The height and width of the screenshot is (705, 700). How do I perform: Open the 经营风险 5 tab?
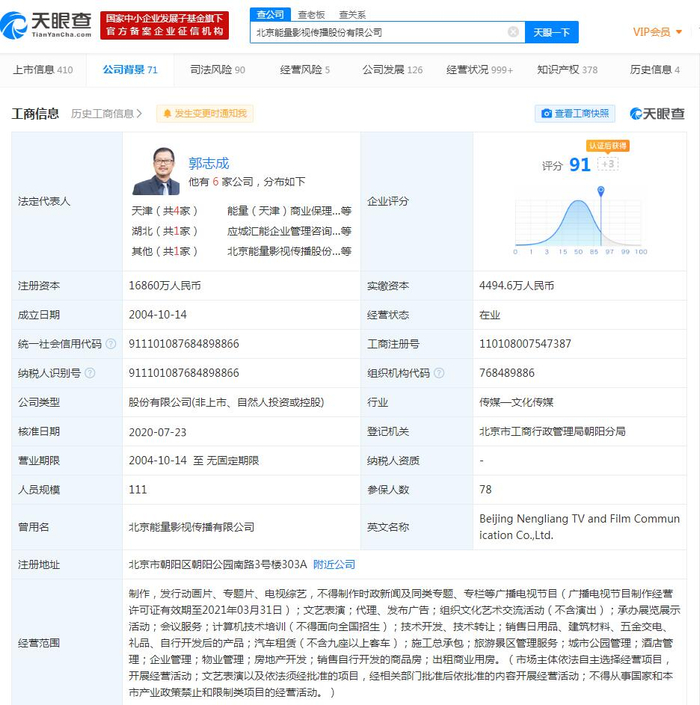pos(305,70)
